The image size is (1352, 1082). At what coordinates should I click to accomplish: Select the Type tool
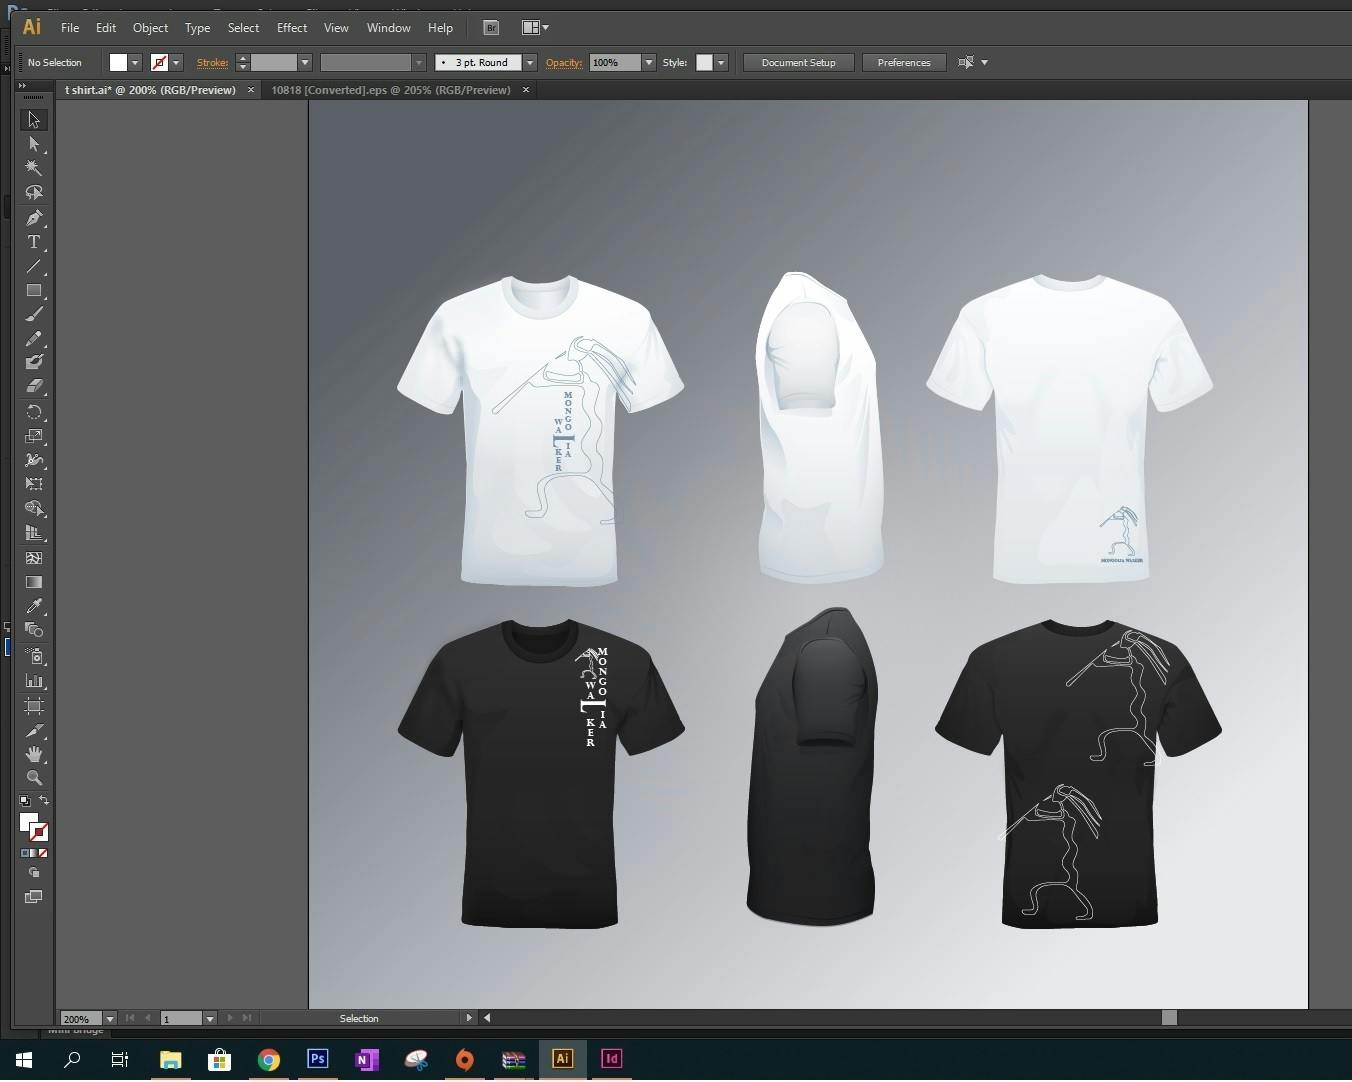point(33,242)
